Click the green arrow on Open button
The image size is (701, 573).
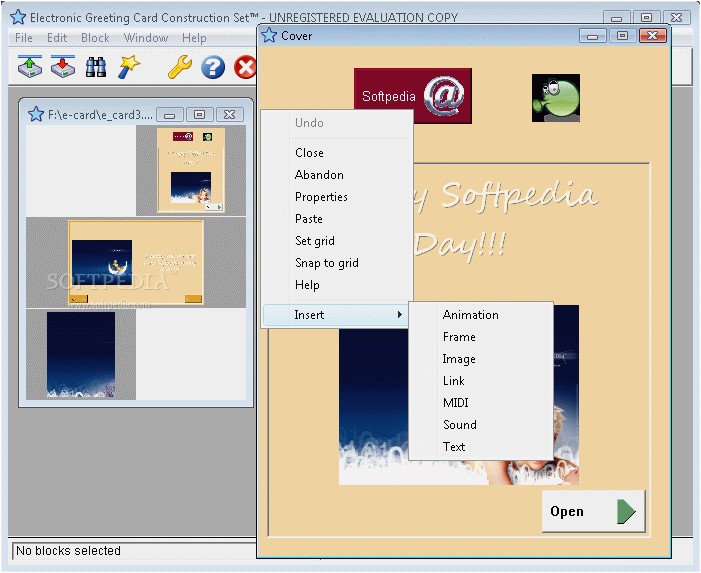626,511
